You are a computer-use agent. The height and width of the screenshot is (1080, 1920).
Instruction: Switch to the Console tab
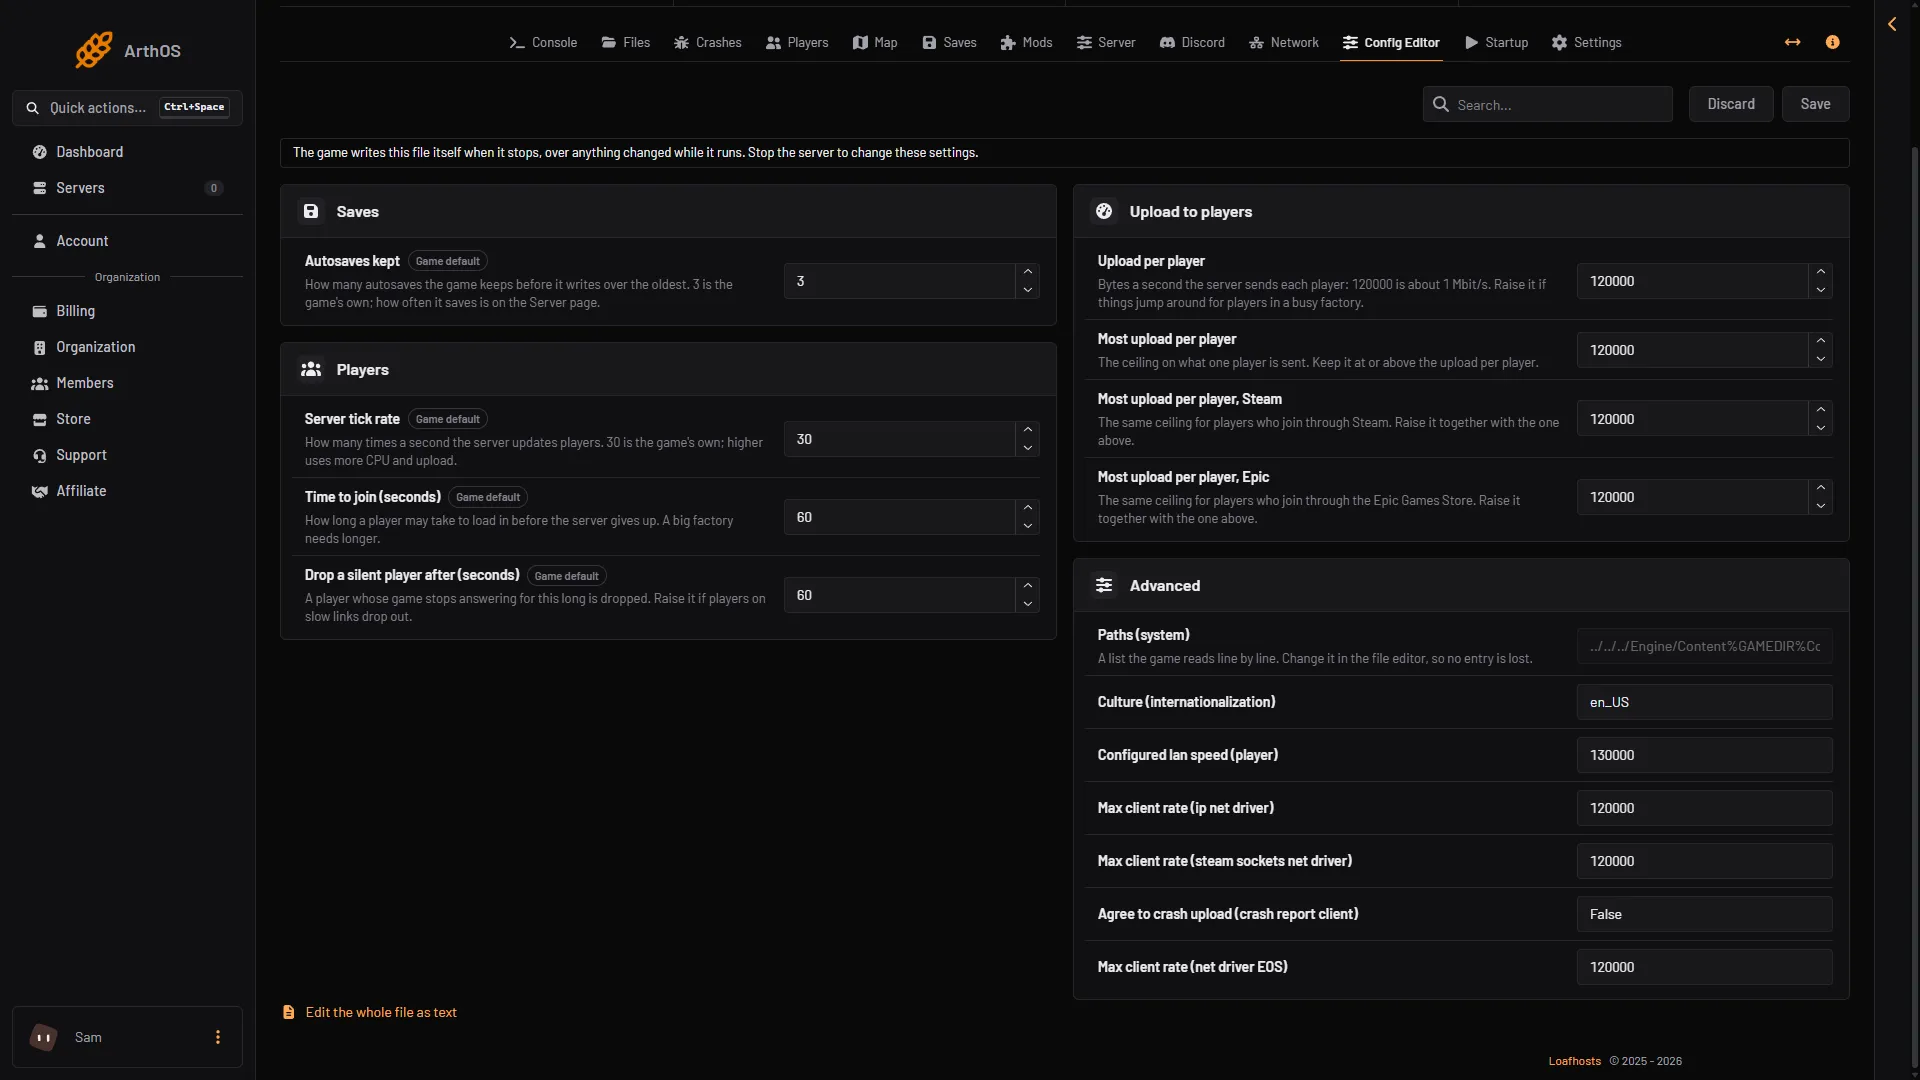point(543,42)
